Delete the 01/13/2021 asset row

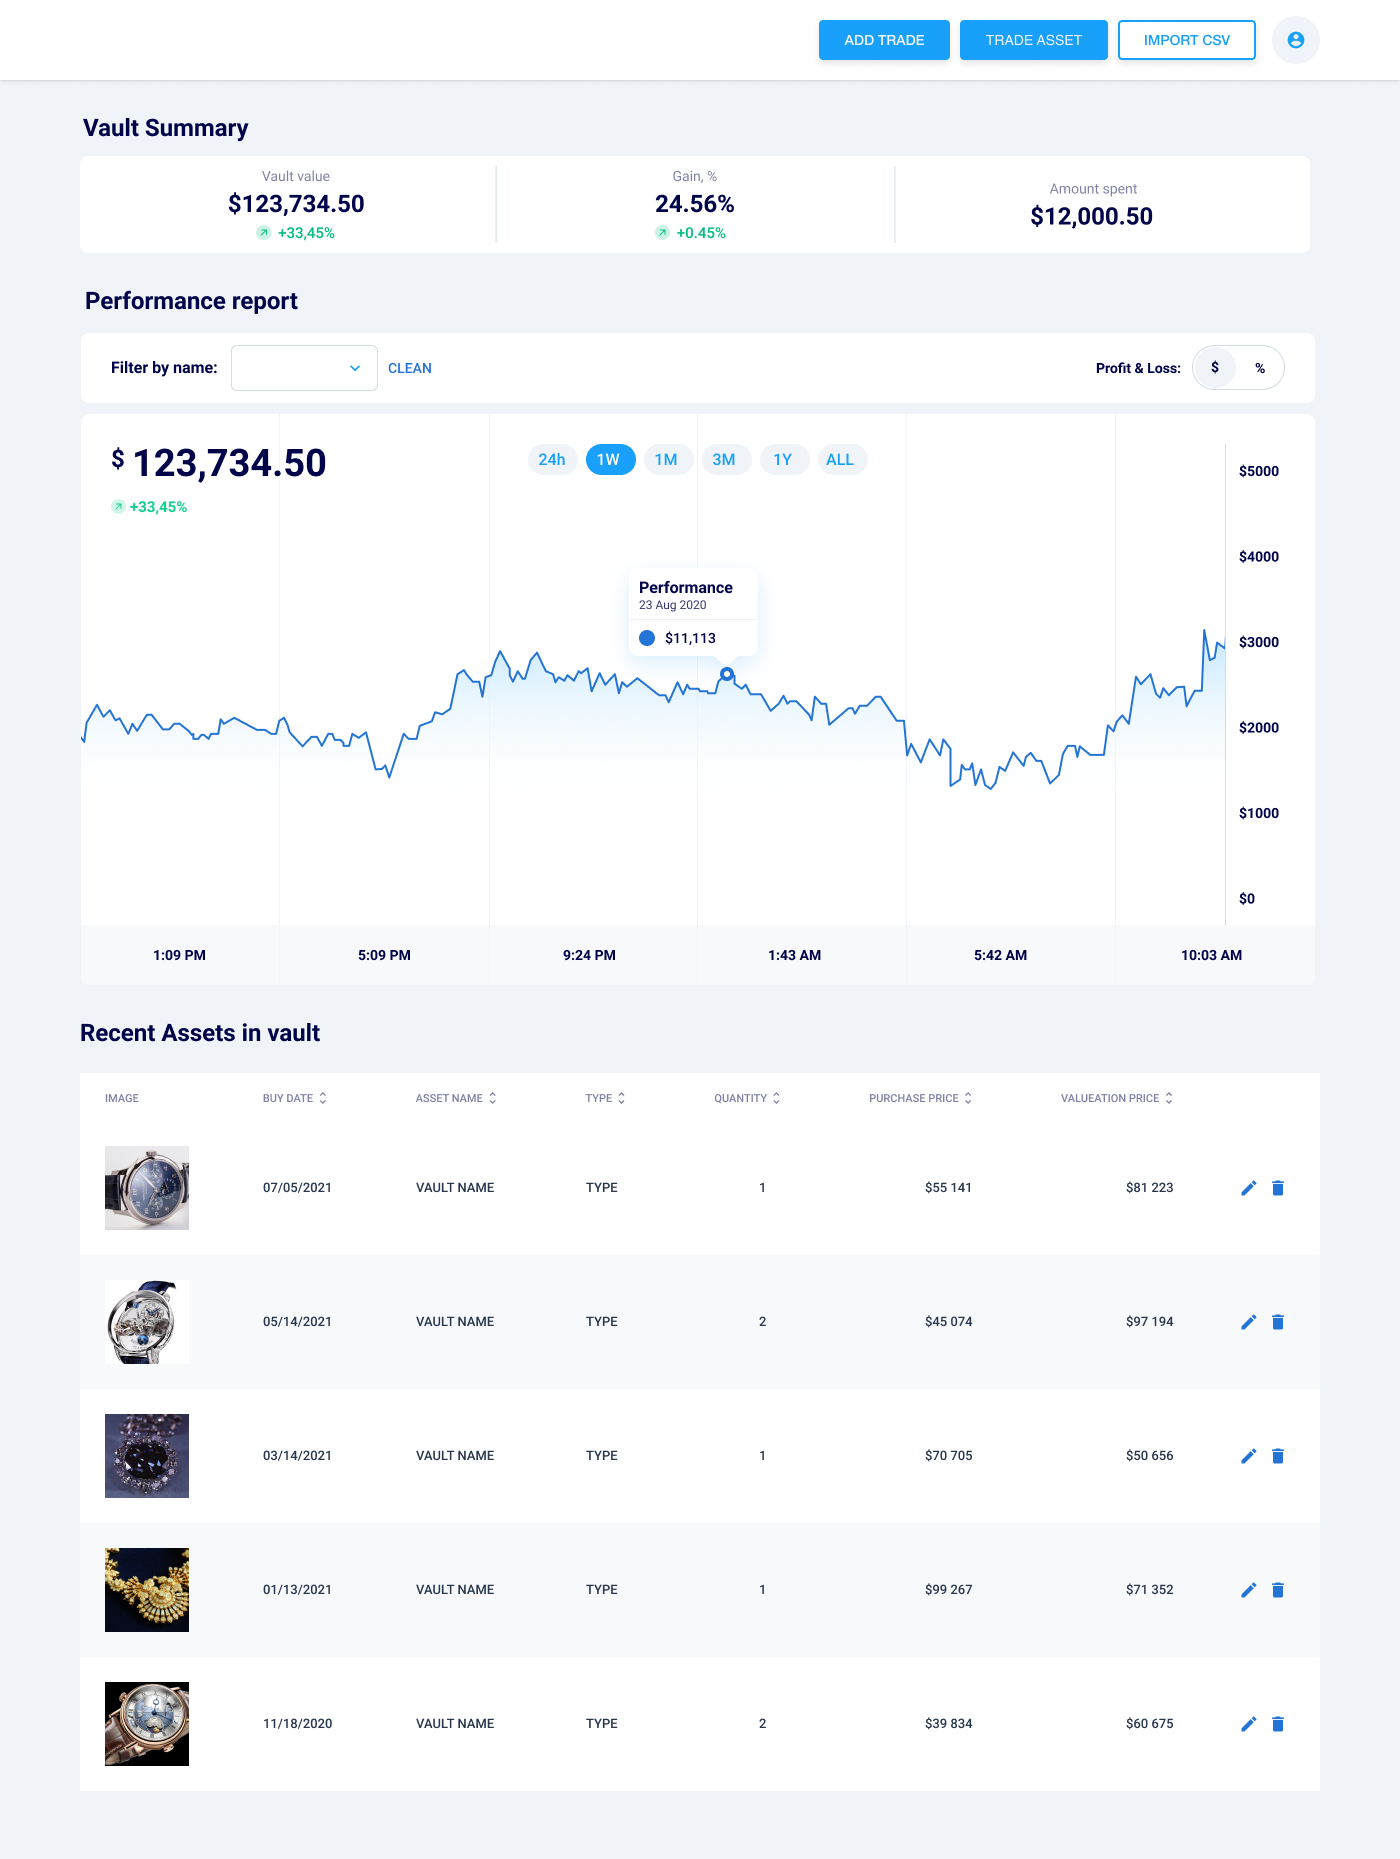pos(1278,1590)
